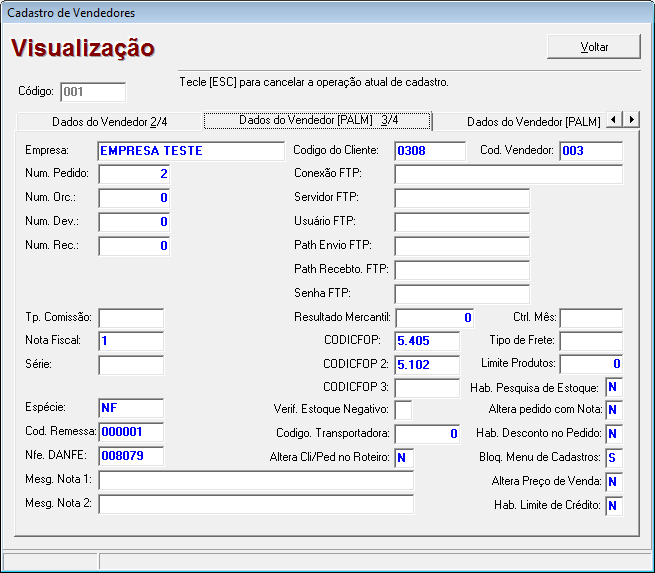The height and width of the screenshot is (573, 655).
Task: Click the Limite Produtos field
Action: [591, 364]
